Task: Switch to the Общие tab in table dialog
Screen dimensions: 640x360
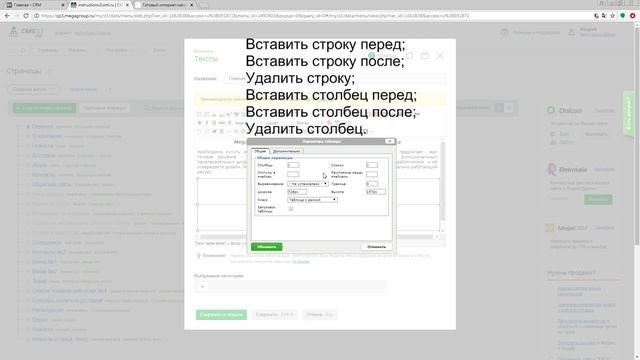Action: click(260, 151)
